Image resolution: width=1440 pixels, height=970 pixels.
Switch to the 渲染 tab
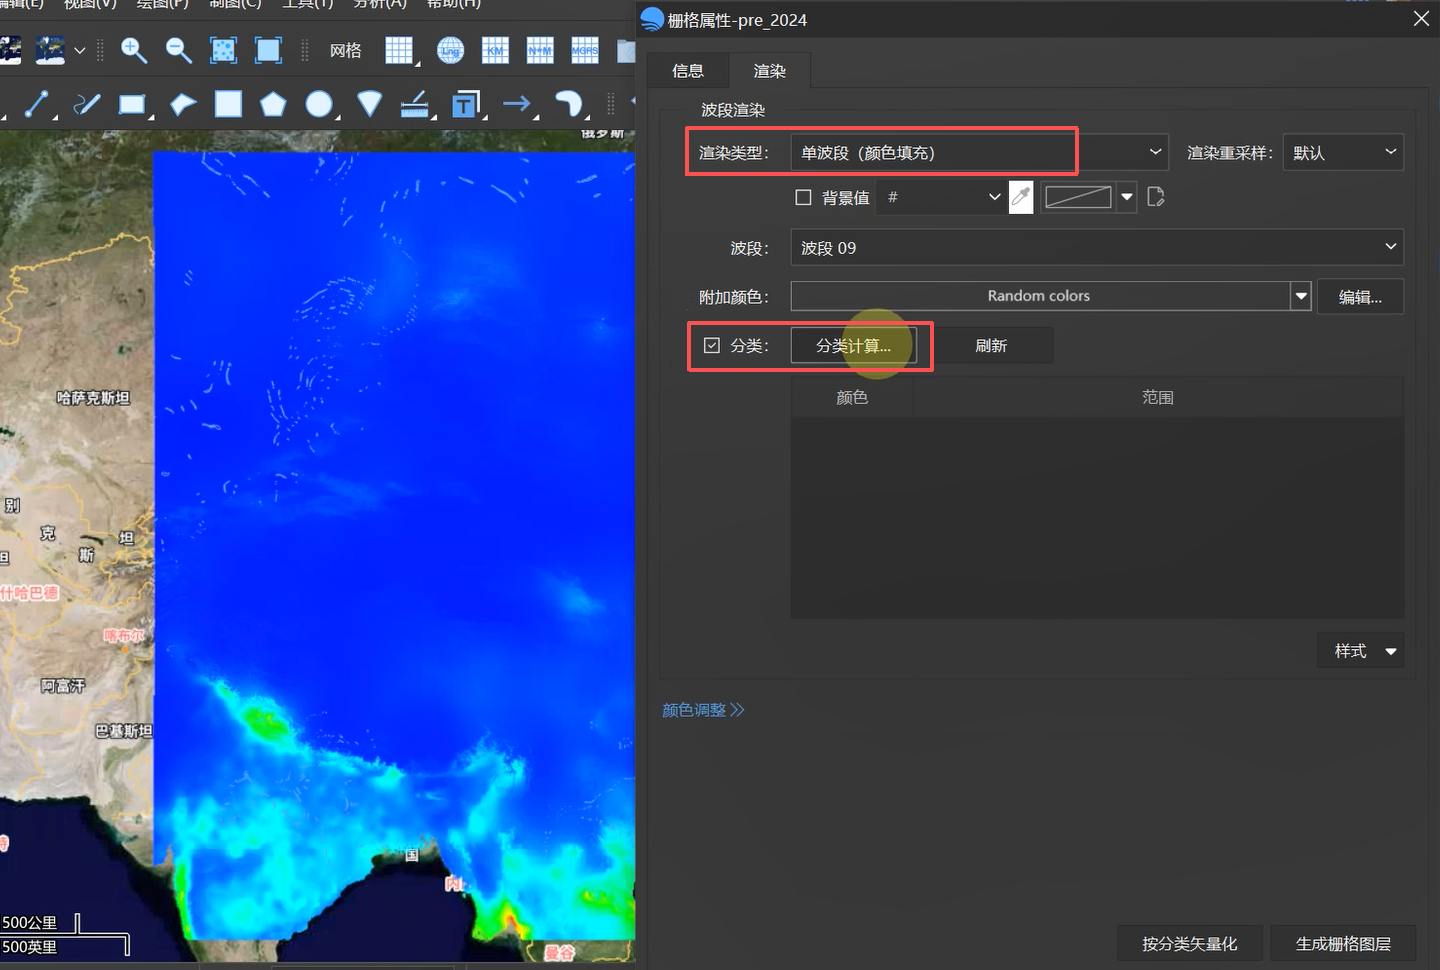pyautogui.click(x=769, y=71)
